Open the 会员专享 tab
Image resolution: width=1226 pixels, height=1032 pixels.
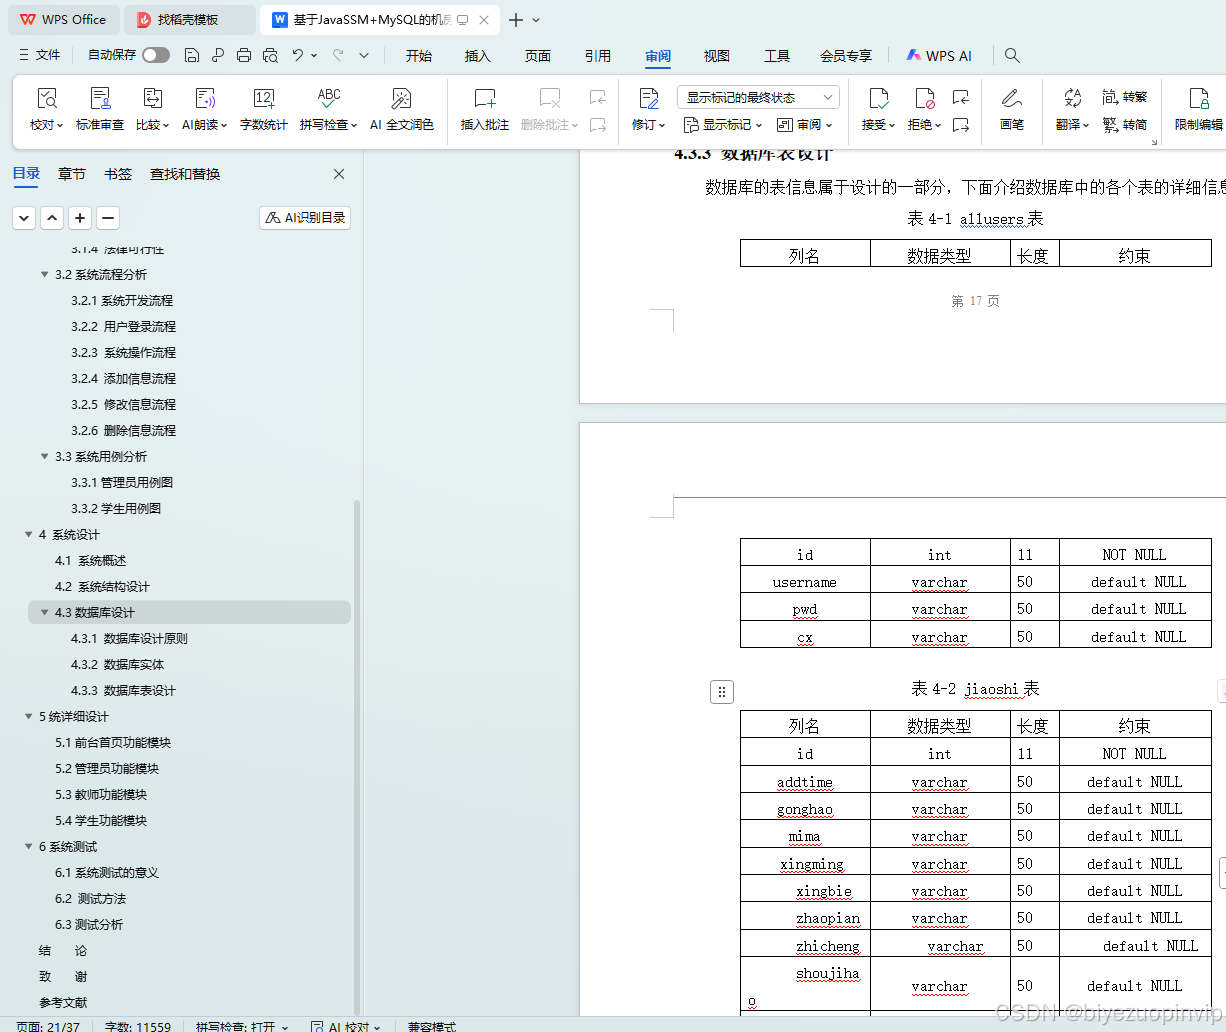(846, 56)
